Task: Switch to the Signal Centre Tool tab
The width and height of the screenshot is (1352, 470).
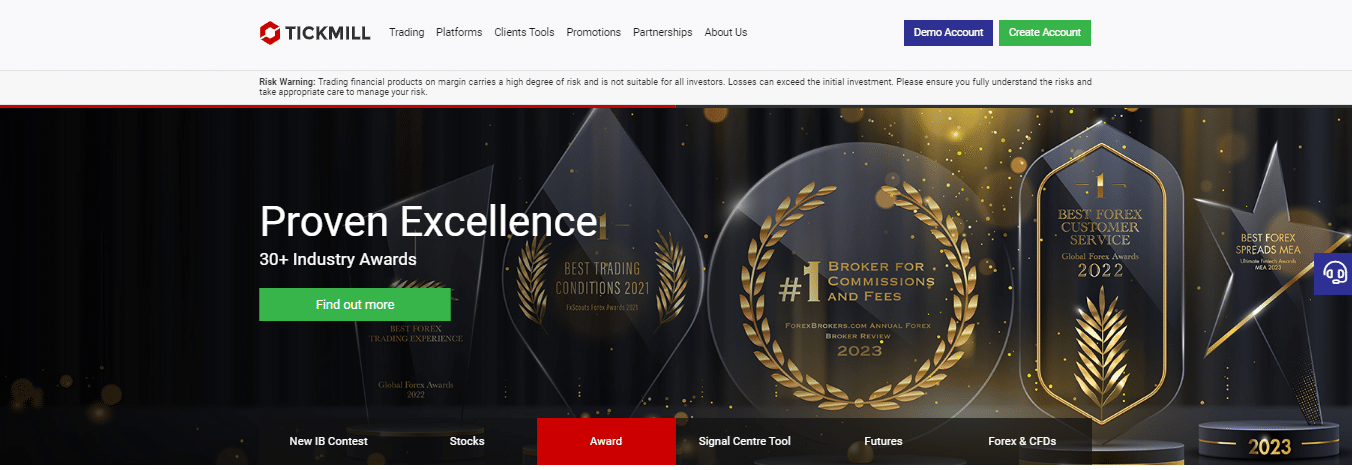Action: pyautogui.click(x=745, y=441)
